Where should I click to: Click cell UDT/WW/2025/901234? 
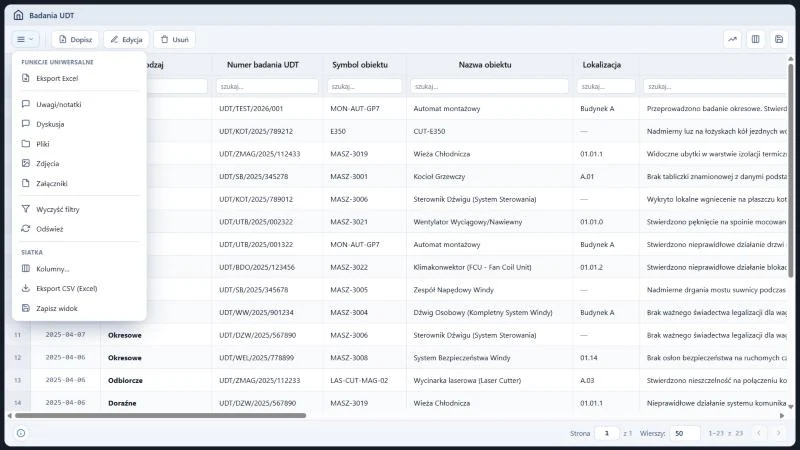coord(257,312)
